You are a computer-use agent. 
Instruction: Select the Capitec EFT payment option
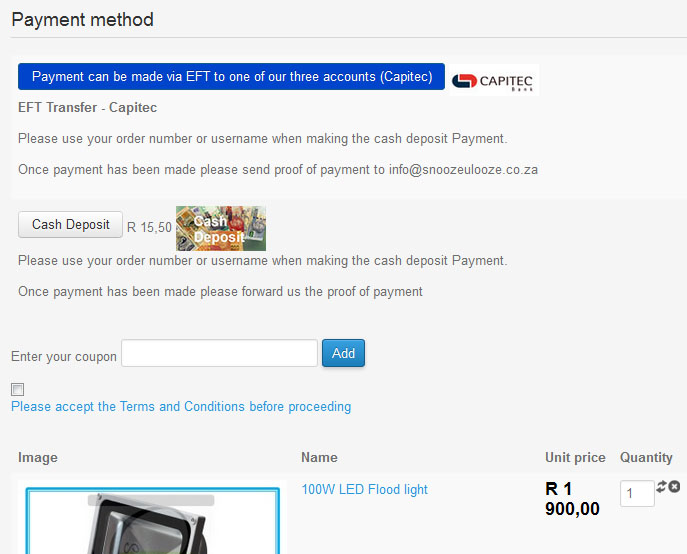pos(231,77)
